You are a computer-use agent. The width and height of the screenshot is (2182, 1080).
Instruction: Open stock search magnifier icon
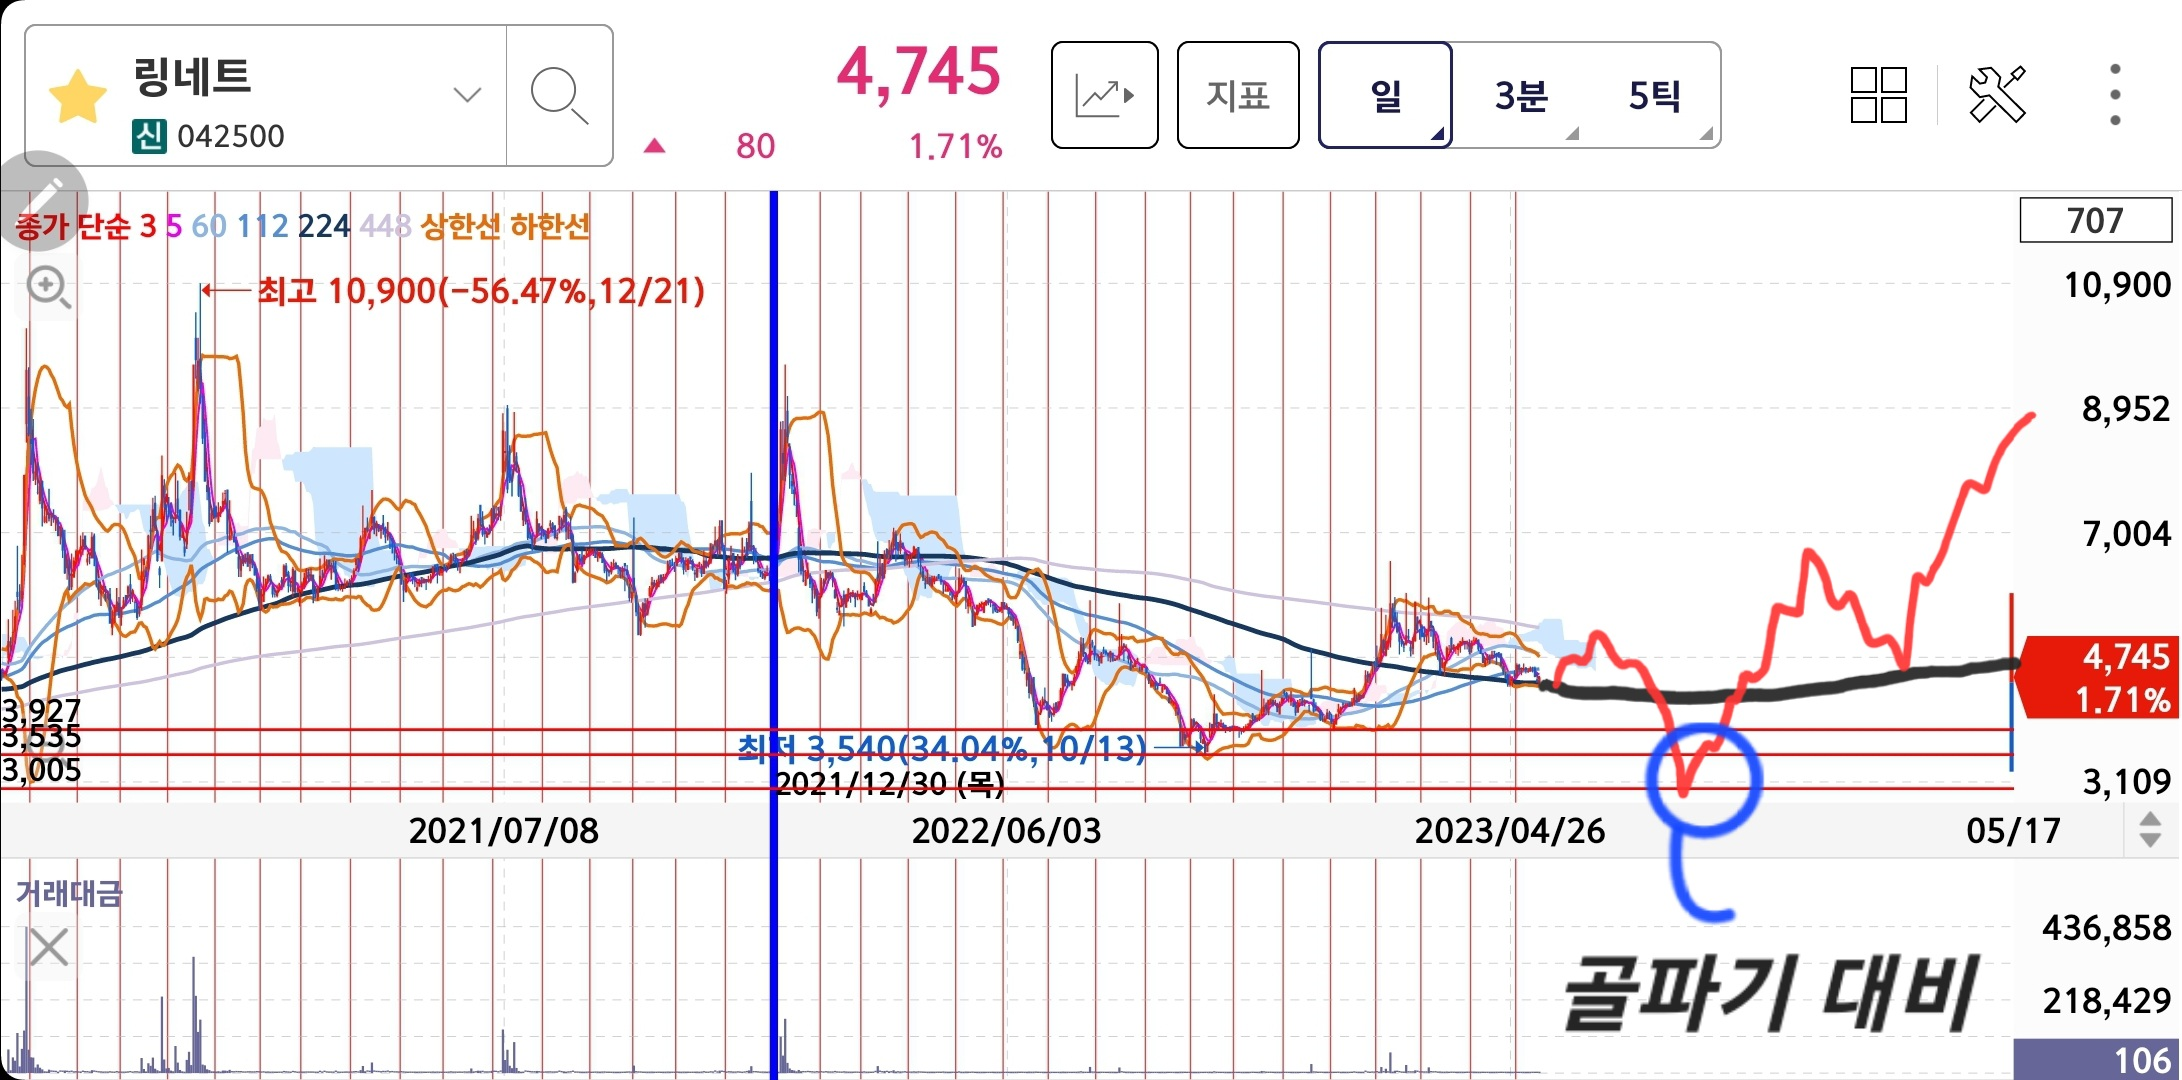point(558,96)
